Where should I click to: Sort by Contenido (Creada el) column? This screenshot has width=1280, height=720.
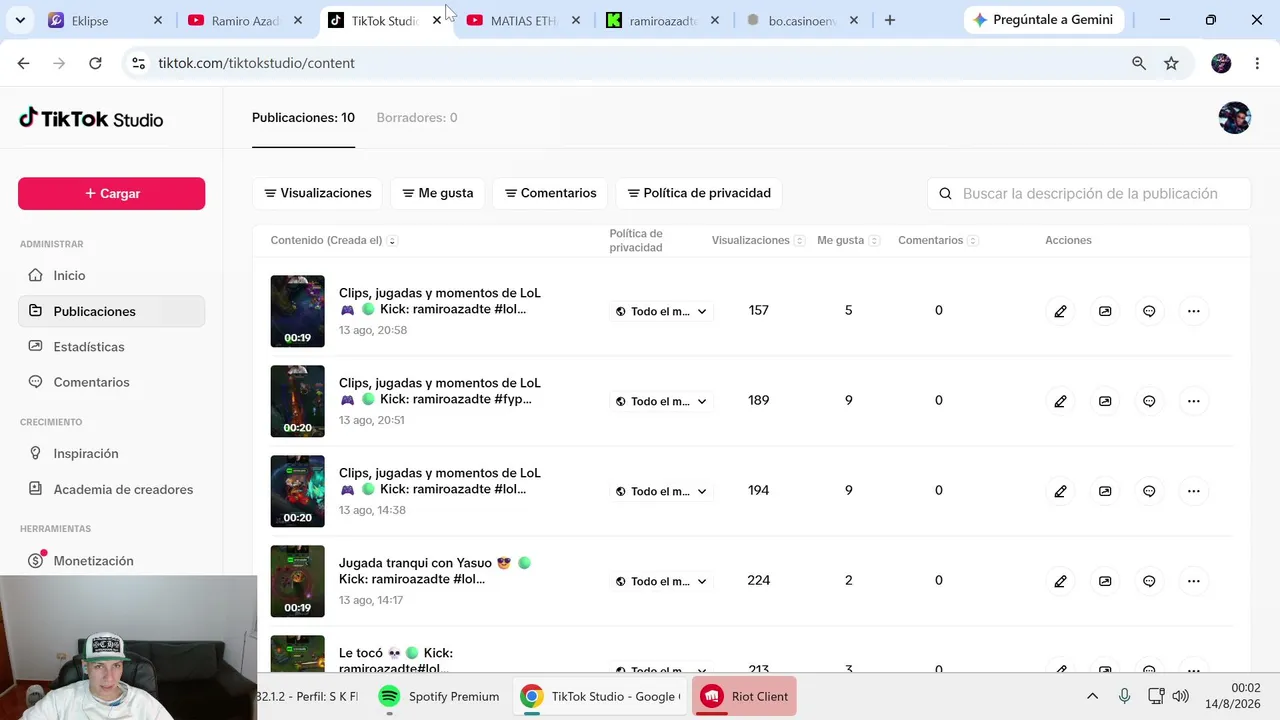click(334, 240)
